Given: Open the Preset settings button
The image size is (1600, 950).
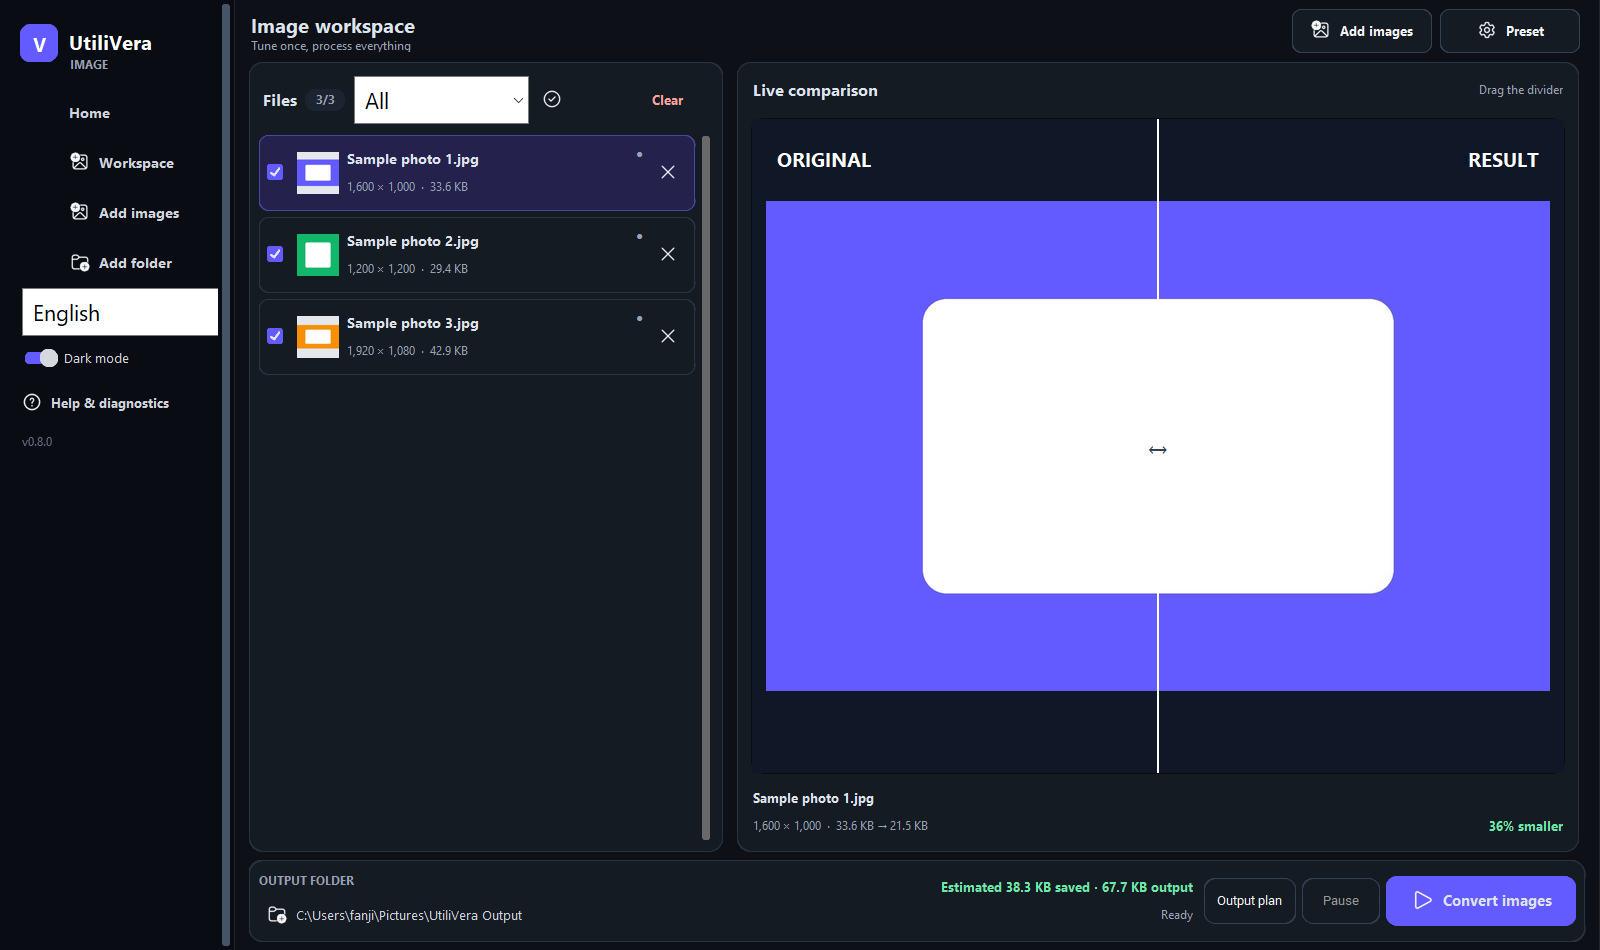Looking at the screenshot, I should [1509, 31].
